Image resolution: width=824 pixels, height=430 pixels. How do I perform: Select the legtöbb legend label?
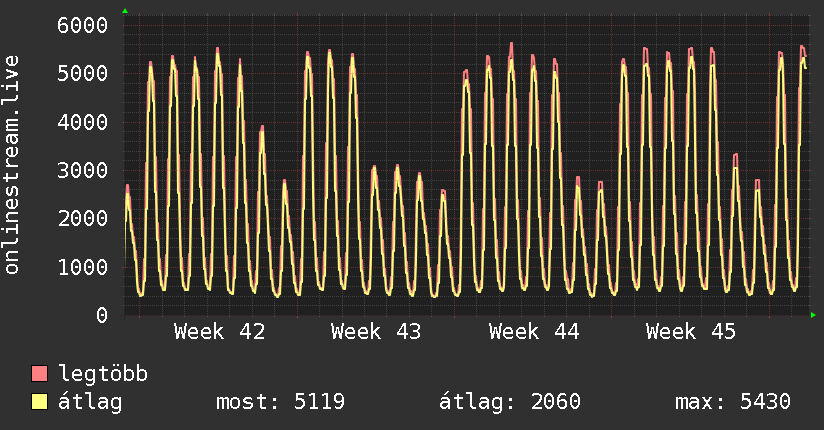click(103, 374)
